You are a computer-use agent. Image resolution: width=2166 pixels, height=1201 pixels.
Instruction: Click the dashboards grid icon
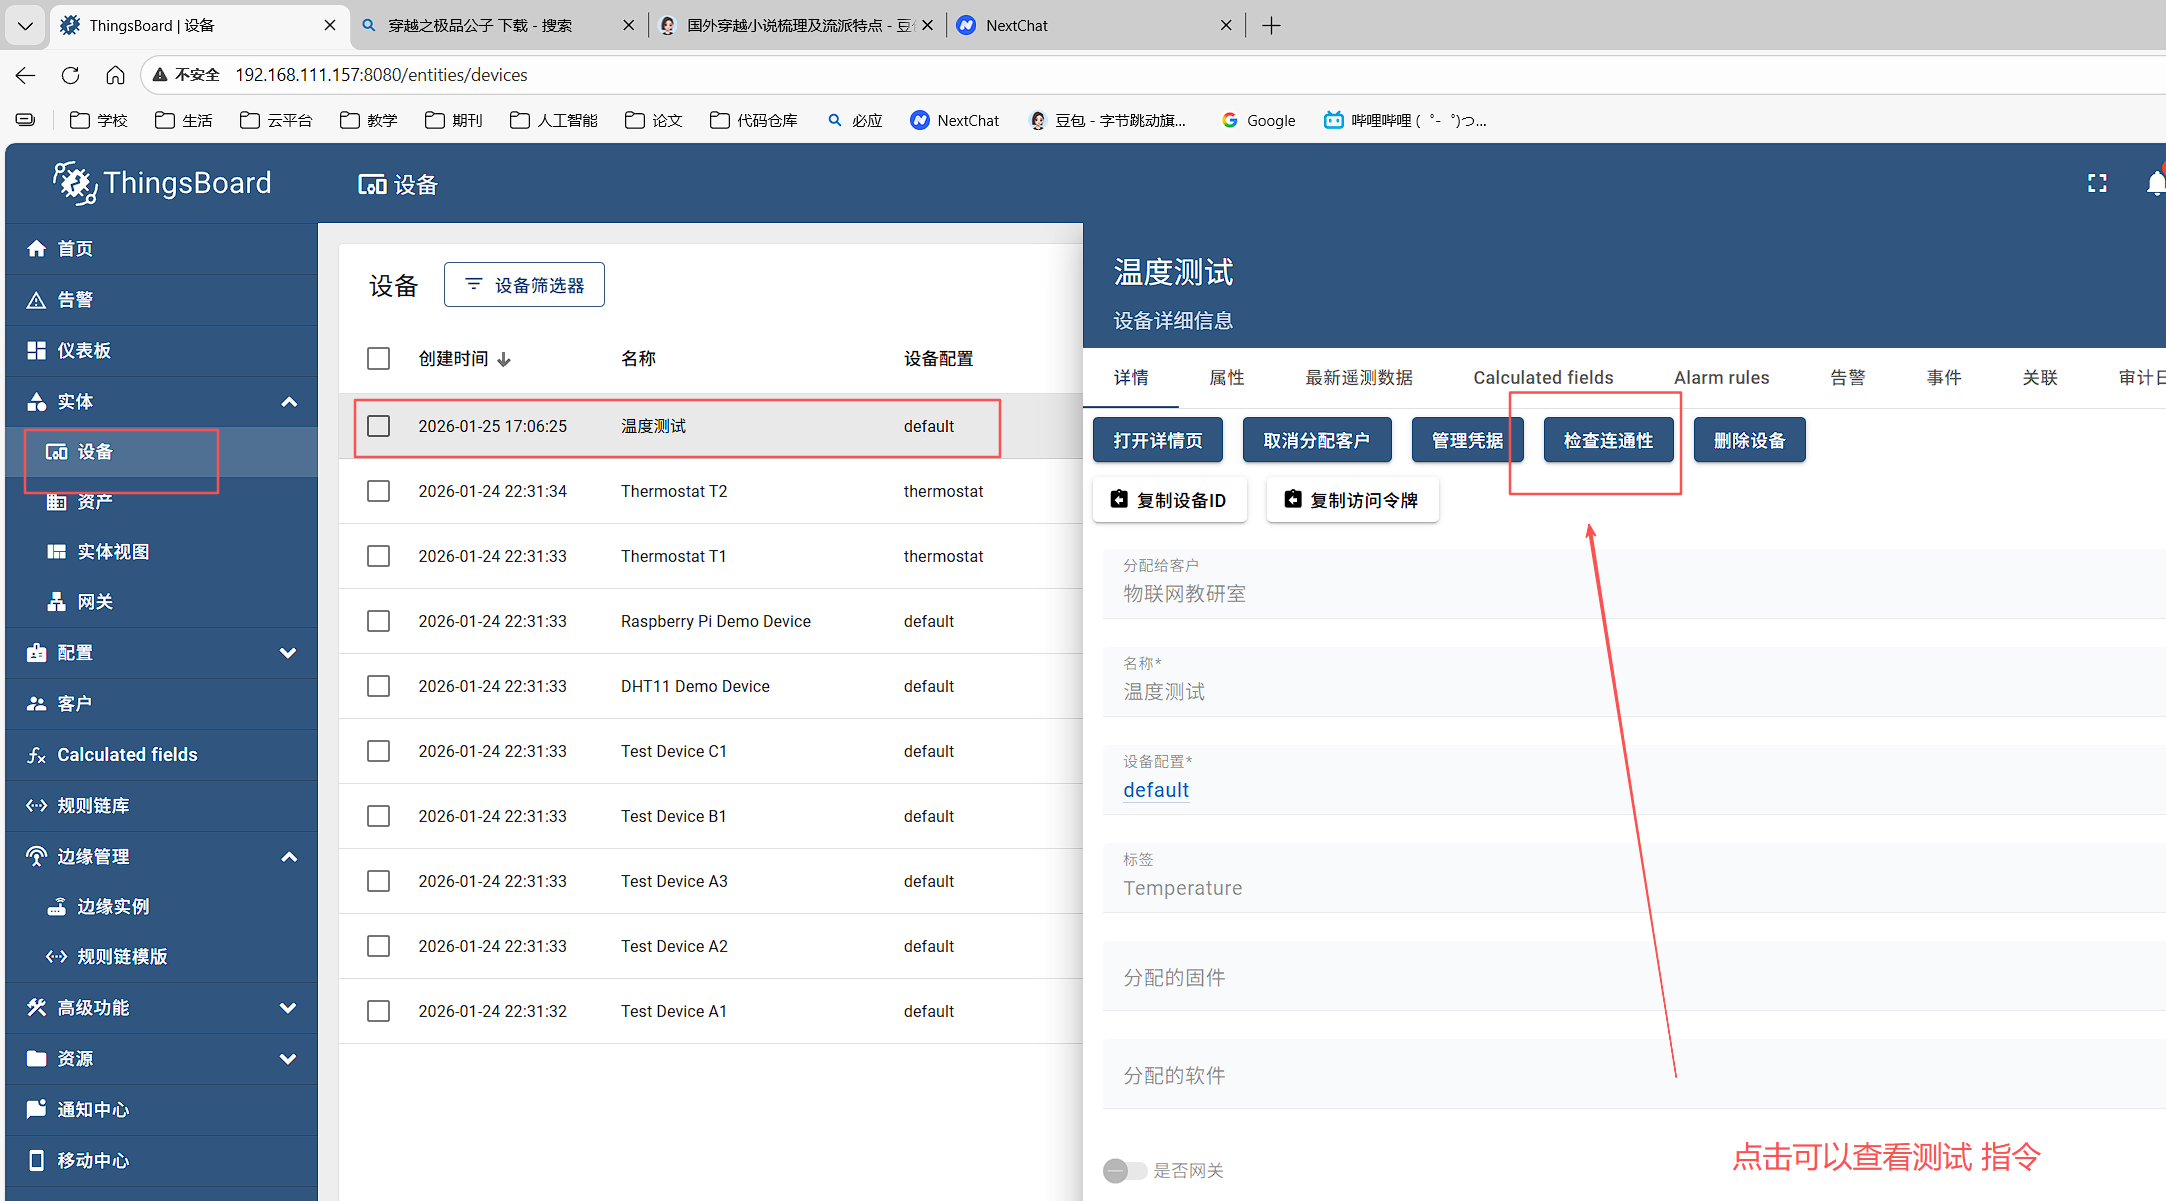click(37, 350)
